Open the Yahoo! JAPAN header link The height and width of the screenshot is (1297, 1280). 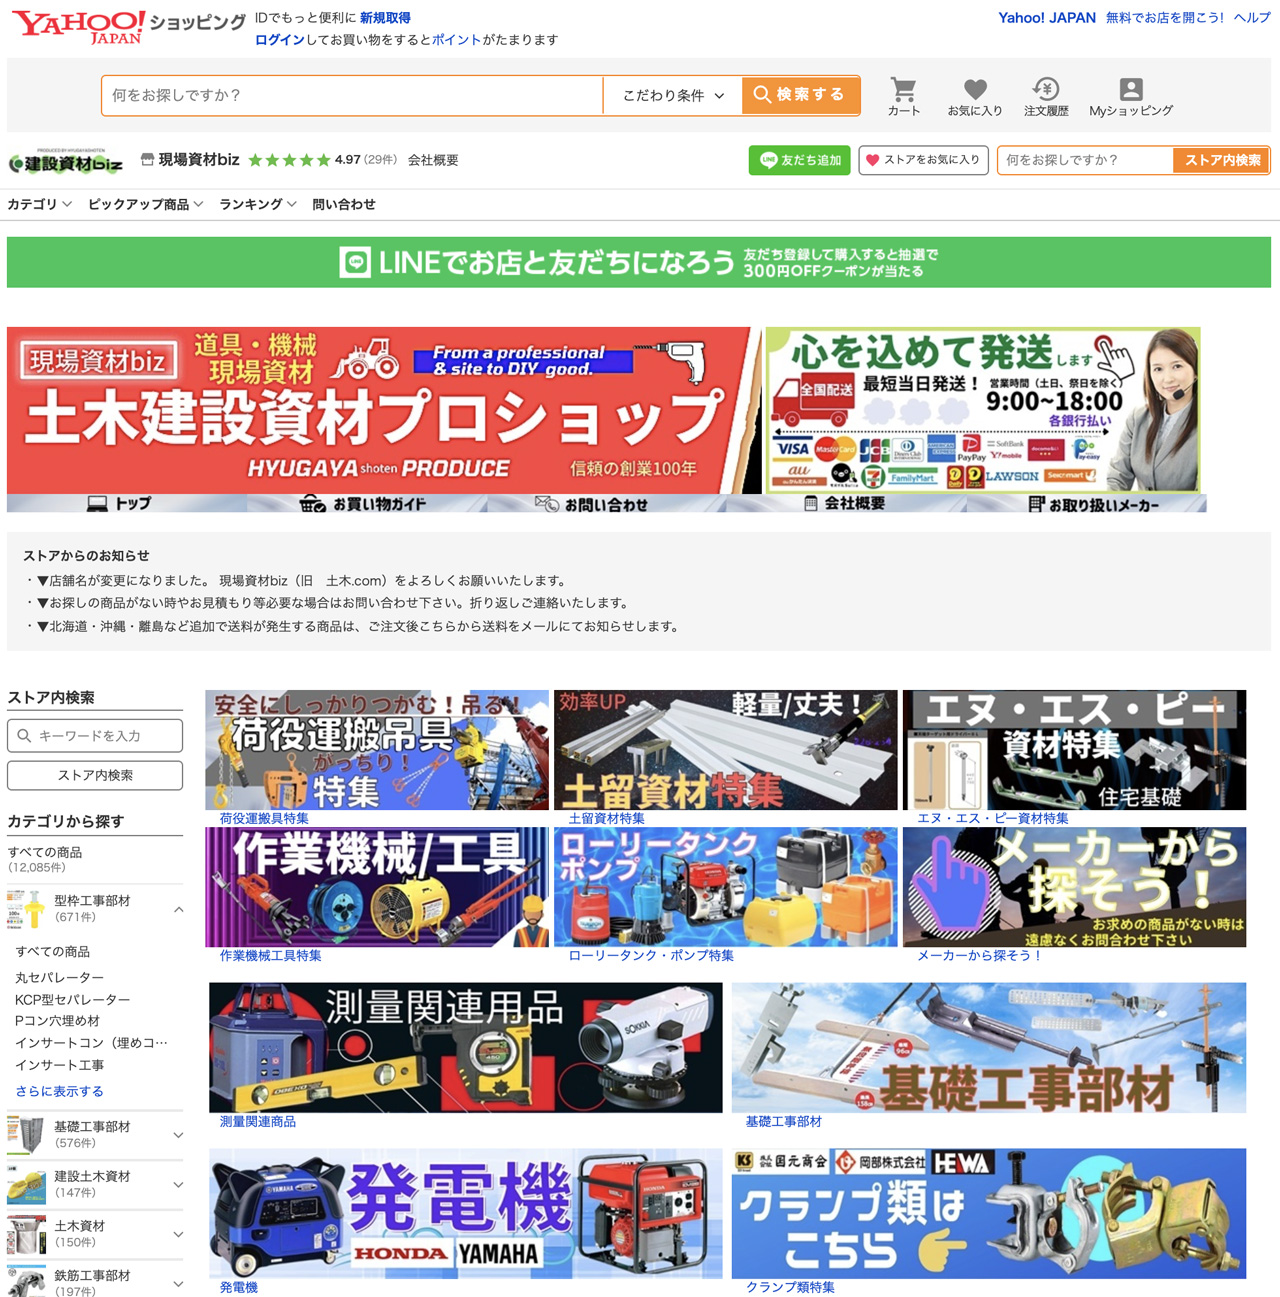(1047, 18)
